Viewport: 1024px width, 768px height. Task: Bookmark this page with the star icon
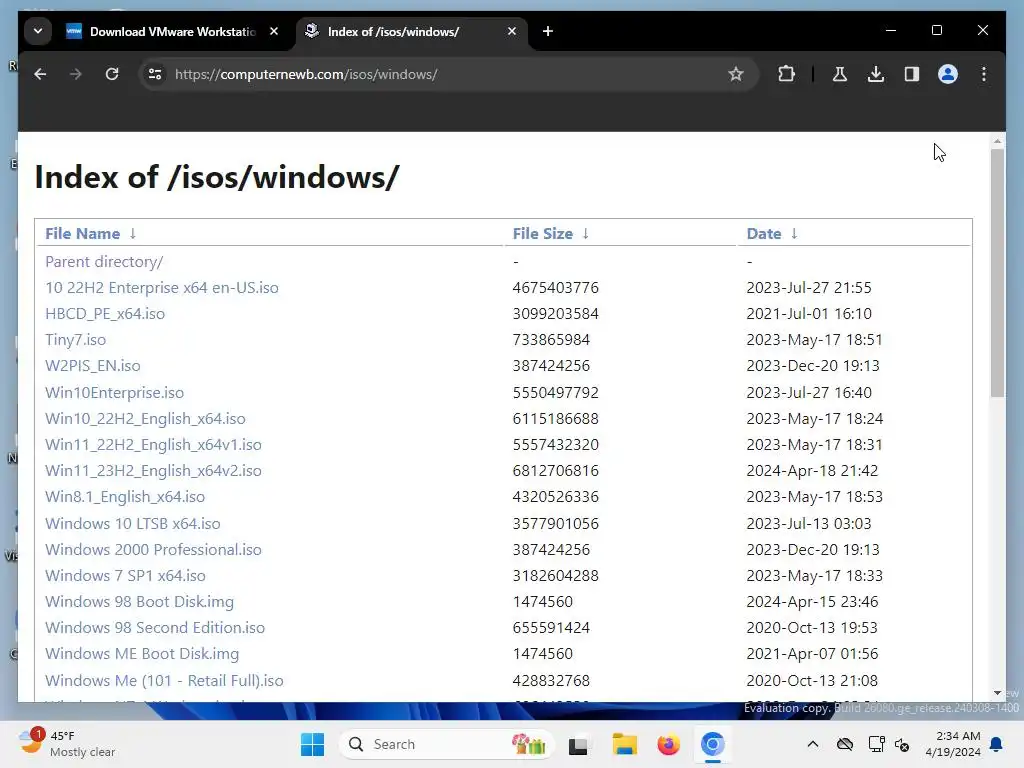[x=736, y=74]
